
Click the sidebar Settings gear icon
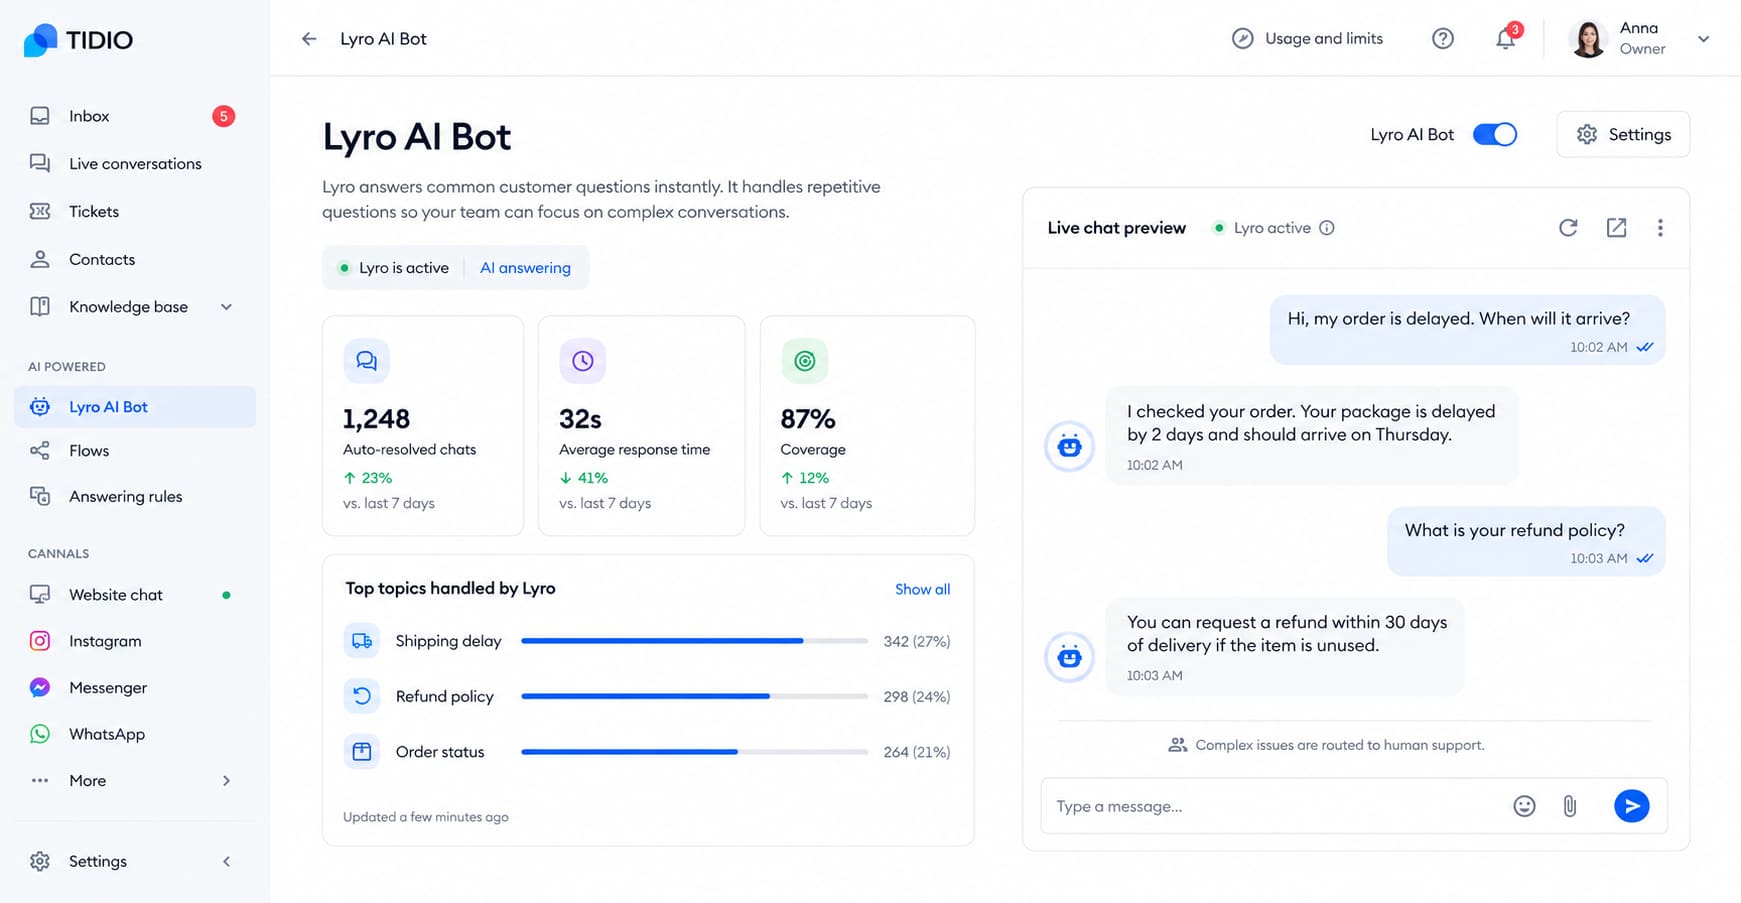click(40, 861)
